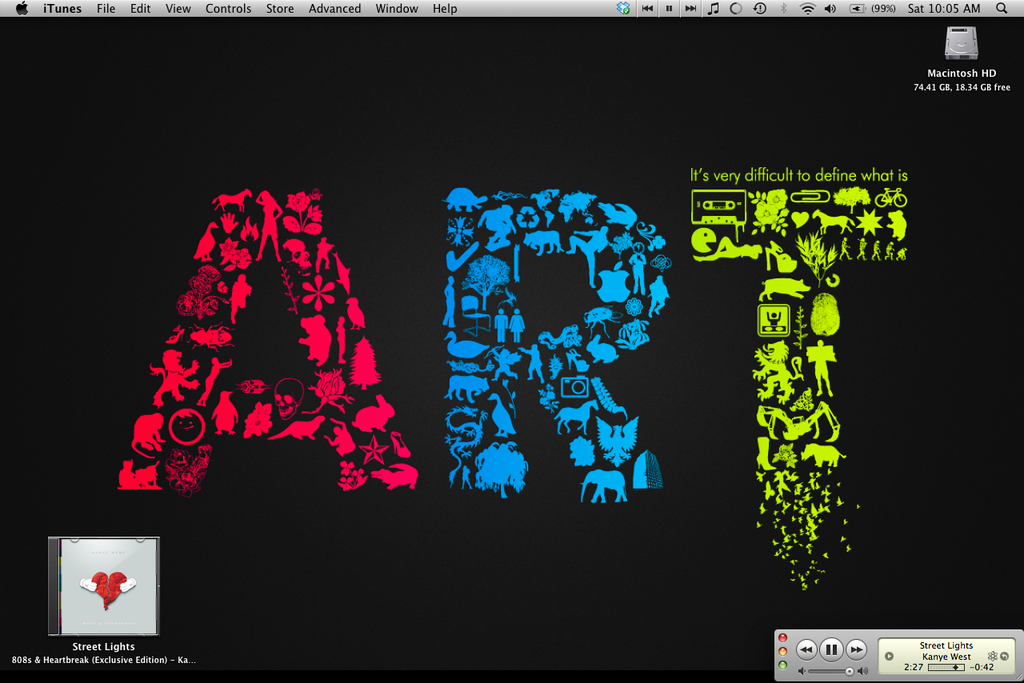Click the 808s & Heartbreak album artwork

[x=104, y=586]
